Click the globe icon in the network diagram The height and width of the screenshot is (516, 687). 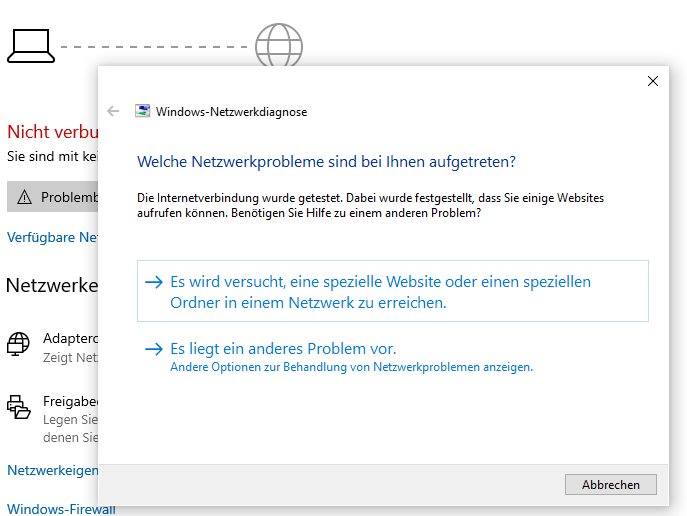279,45
